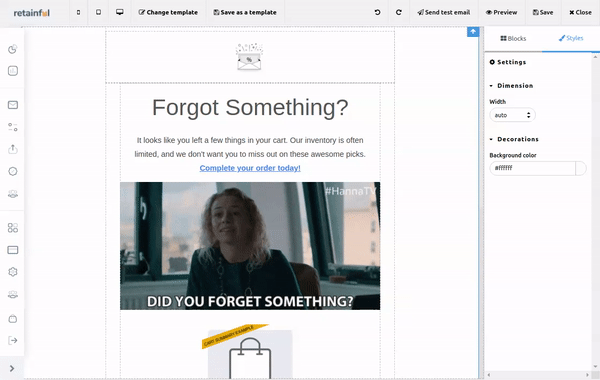Save the email template
Viewport: 600px width, 380px height.
[543, 12]
